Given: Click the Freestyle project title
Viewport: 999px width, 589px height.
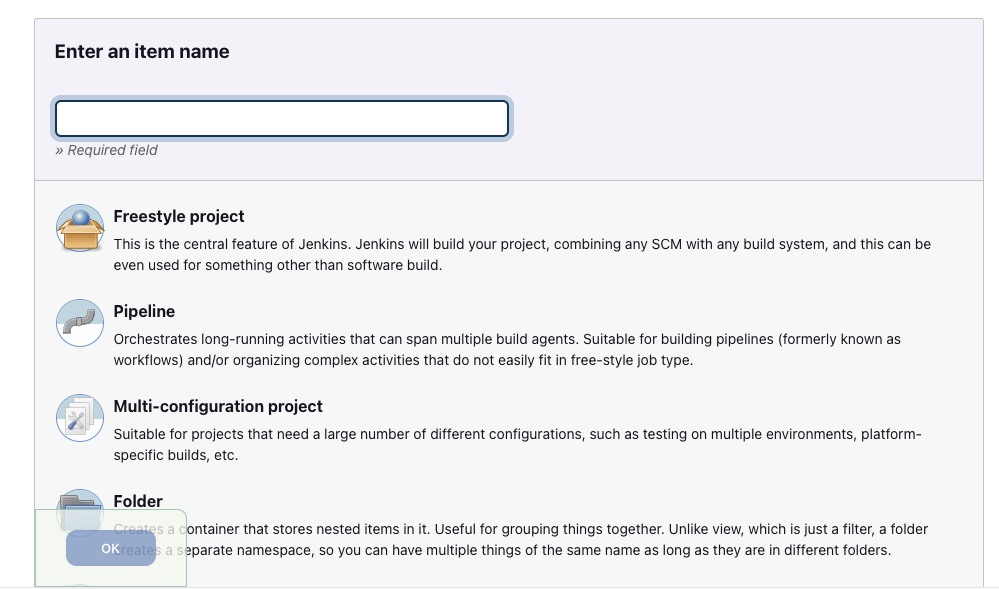Looking at the screenshot, I should [179, 216].
